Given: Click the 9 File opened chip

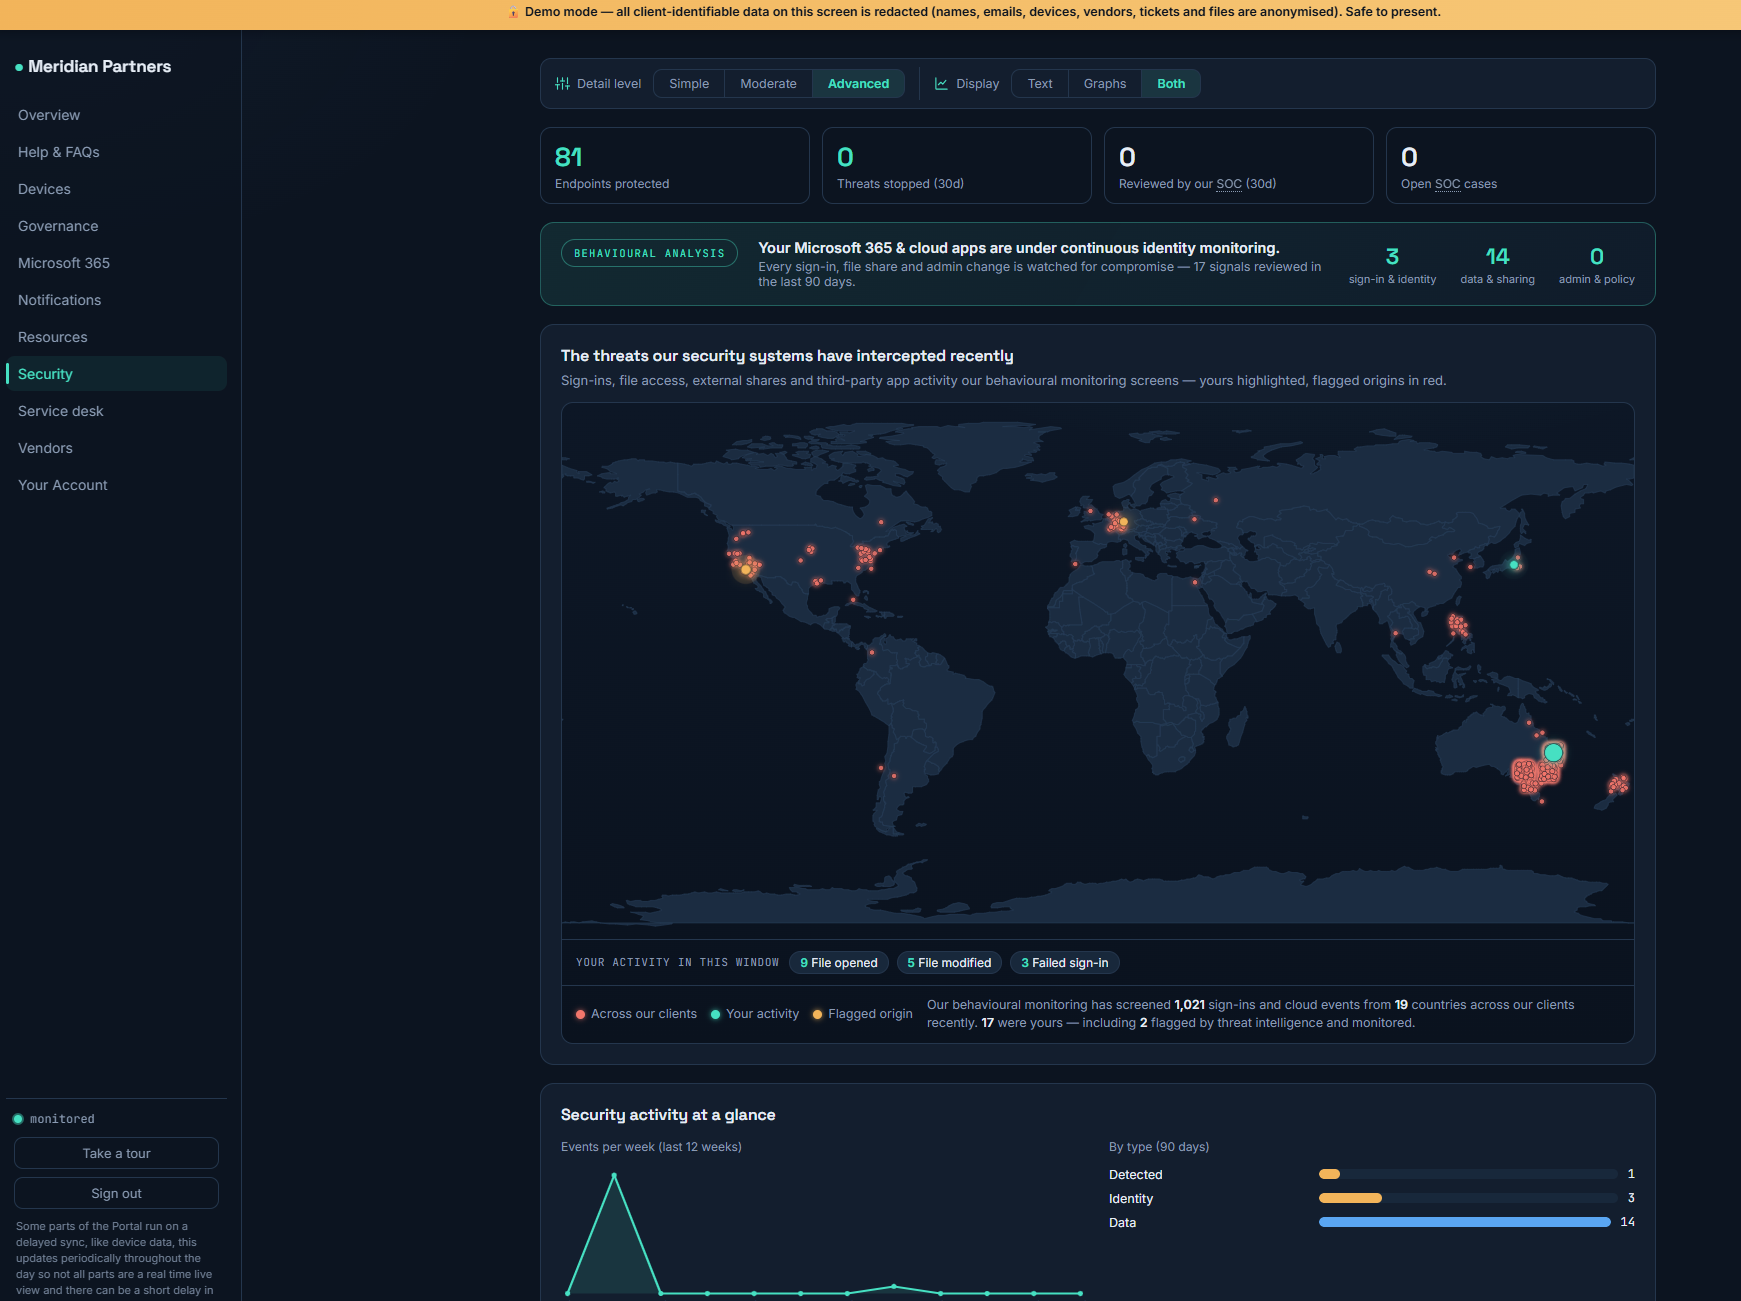Looking at the screenshot, I should tap(839, 963).
